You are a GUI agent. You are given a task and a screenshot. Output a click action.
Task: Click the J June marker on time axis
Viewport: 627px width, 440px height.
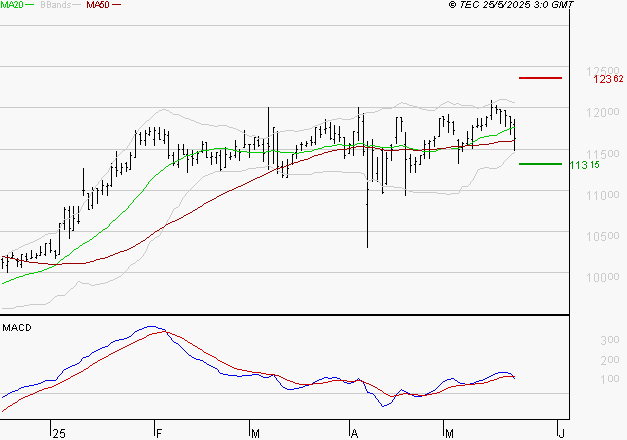pos(561,434)
